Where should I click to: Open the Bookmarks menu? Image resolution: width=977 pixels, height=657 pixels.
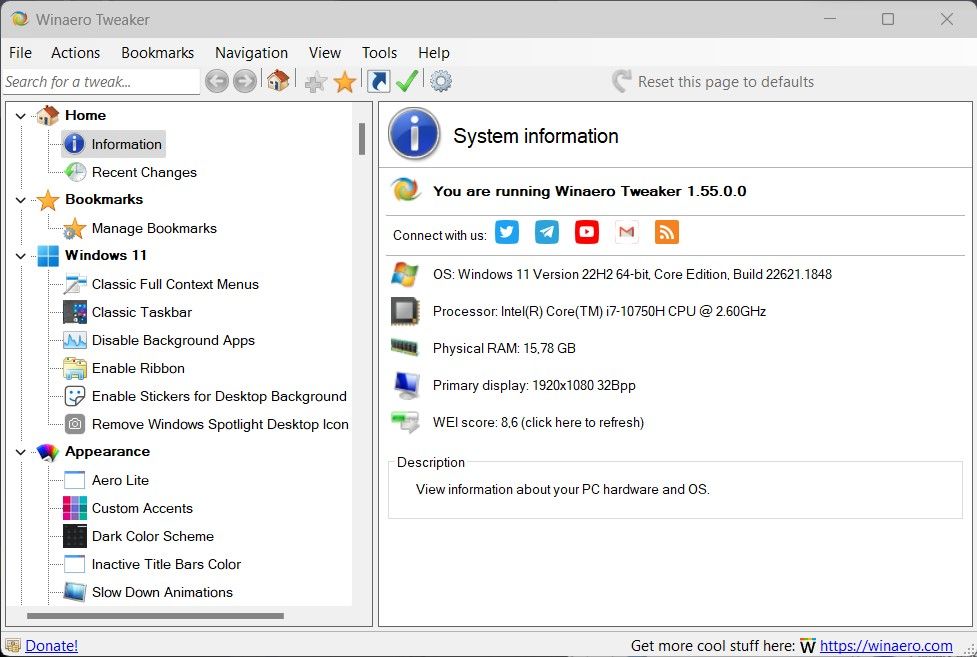point(158,53)
